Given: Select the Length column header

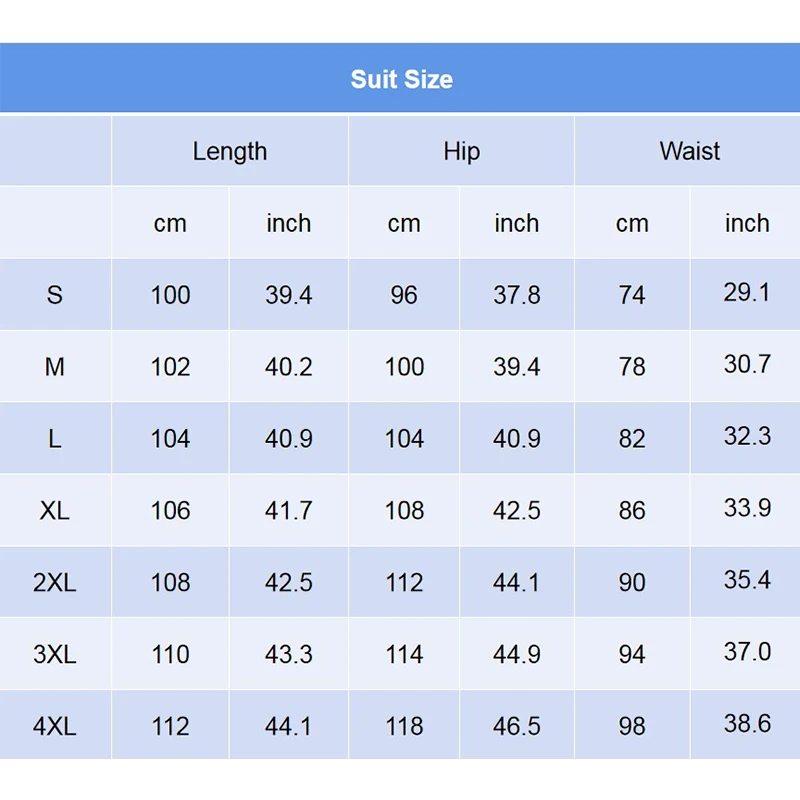Looking at the screenshot, I should click(x=230, y=151).
